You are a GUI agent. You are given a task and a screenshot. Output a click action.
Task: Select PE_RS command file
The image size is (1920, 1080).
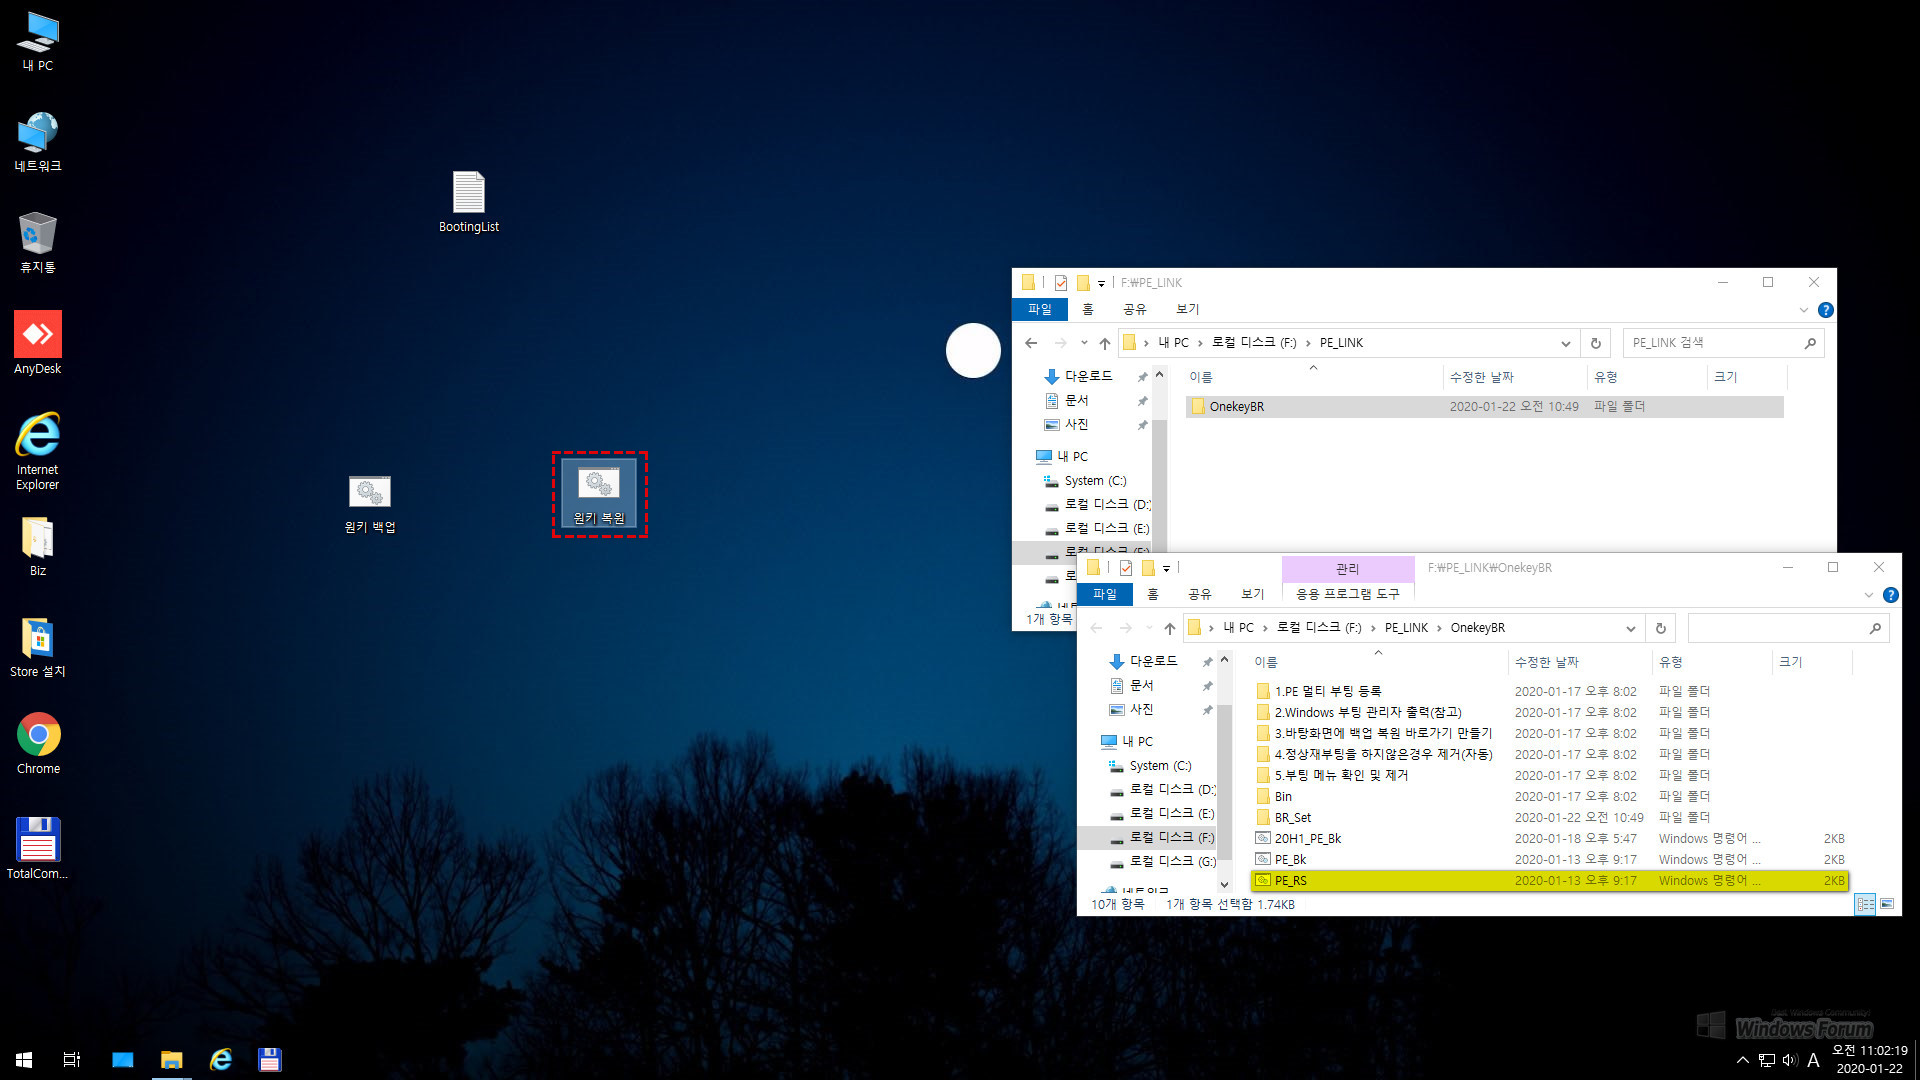point(1290,880)
